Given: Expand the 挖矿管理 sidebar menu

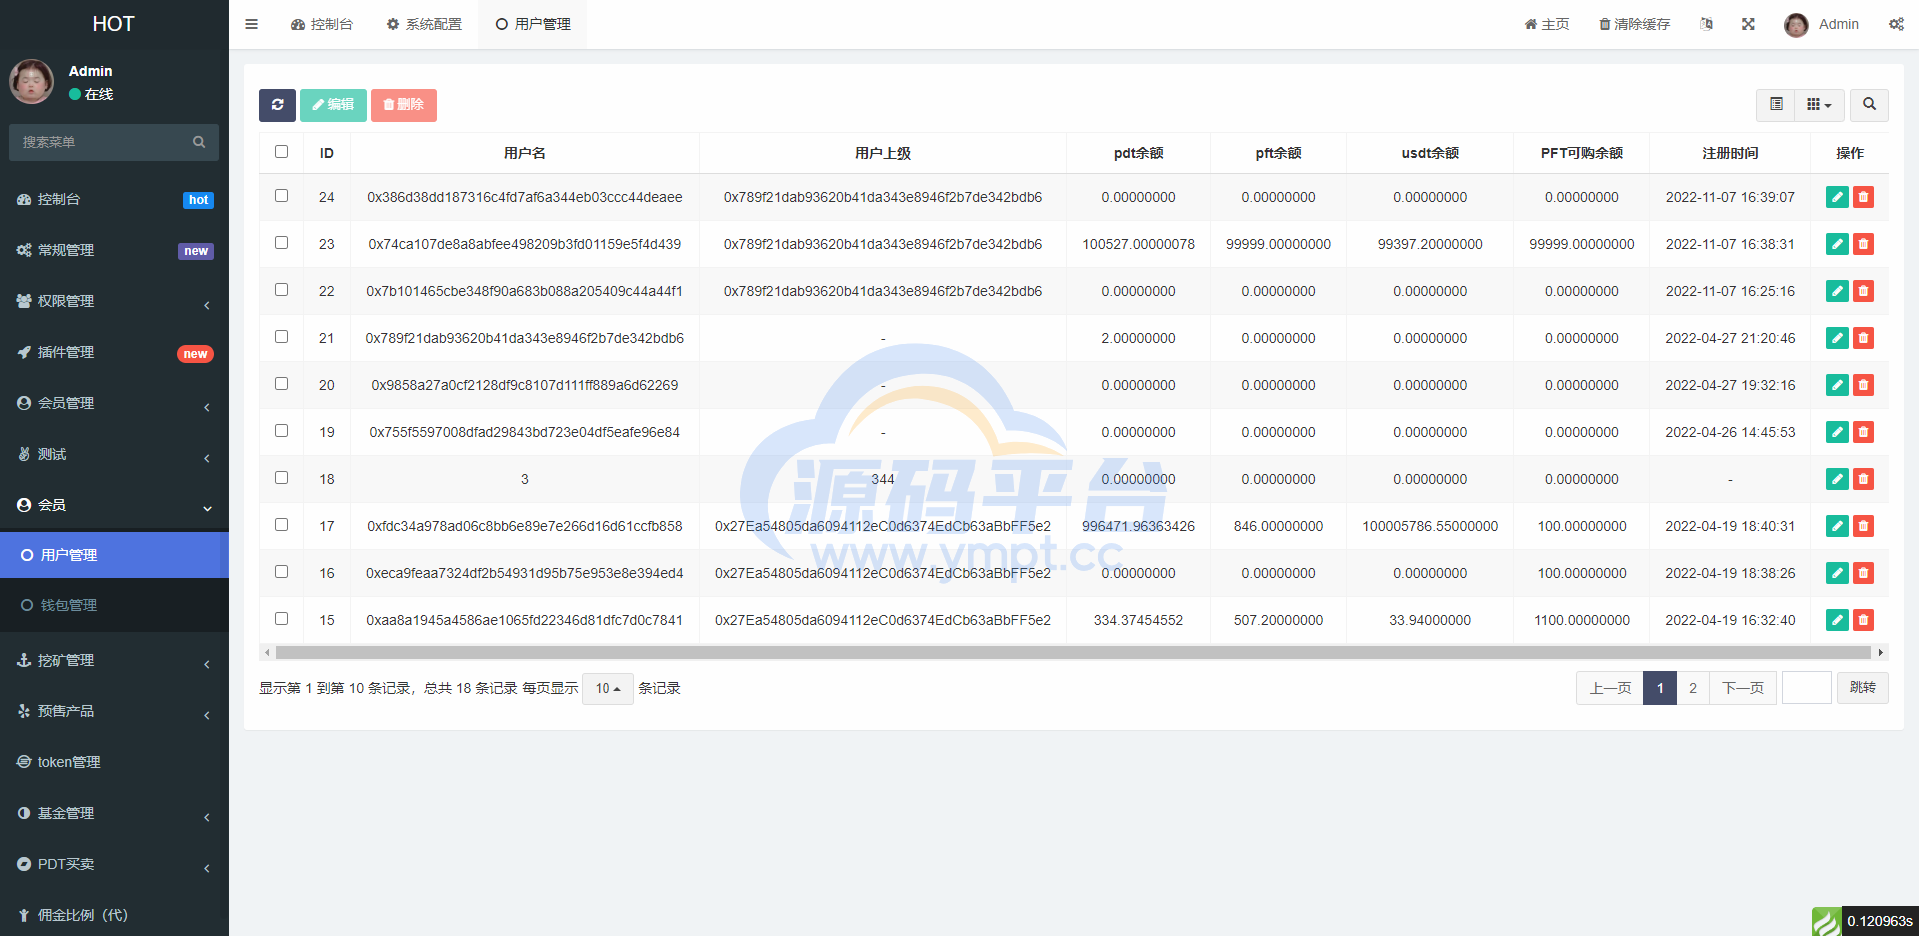Looking at the screenshot, I should click(x=114, y=660).
